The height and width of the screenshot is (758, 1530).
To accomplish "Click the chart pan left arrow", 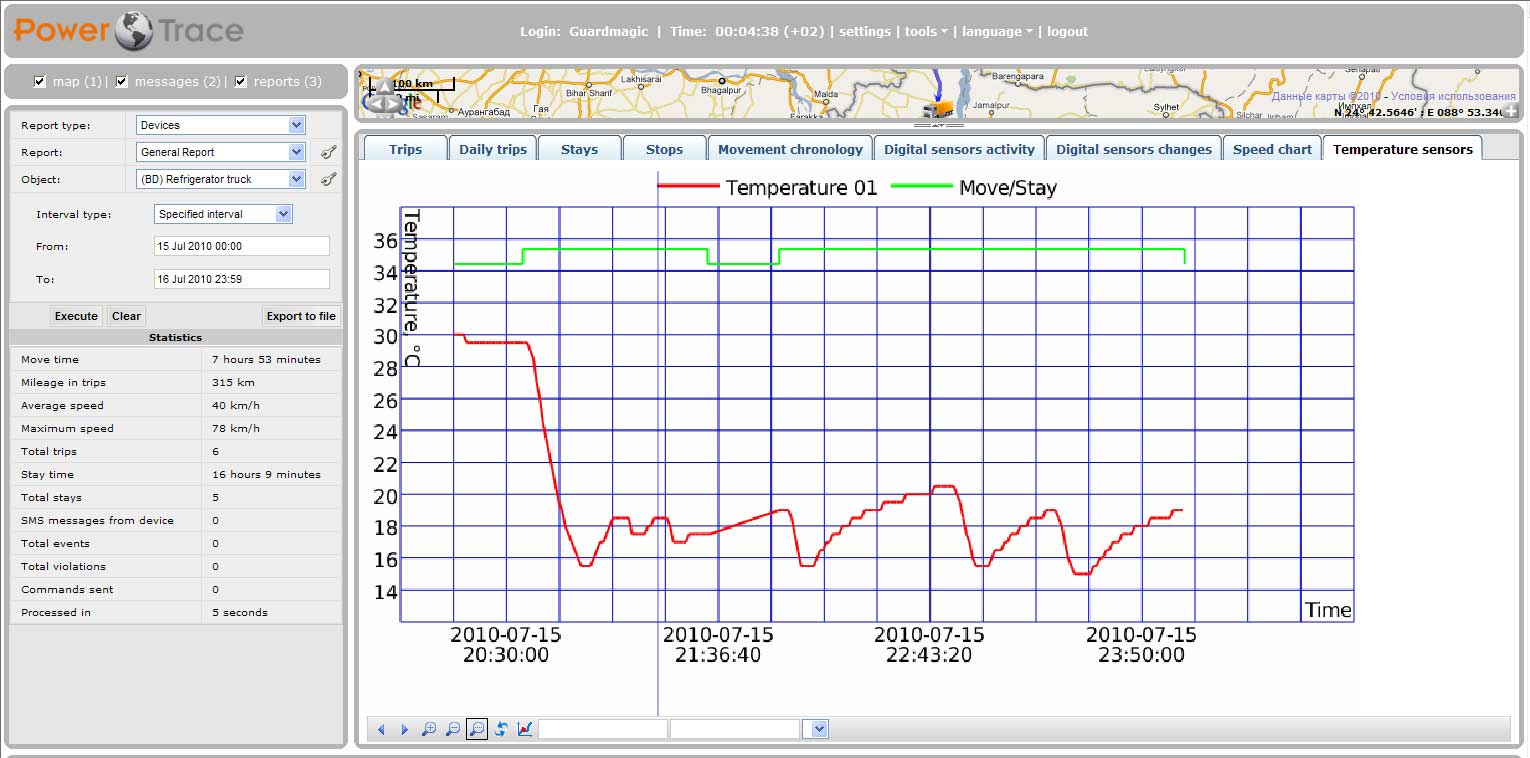I will click(x=381, y=730).
